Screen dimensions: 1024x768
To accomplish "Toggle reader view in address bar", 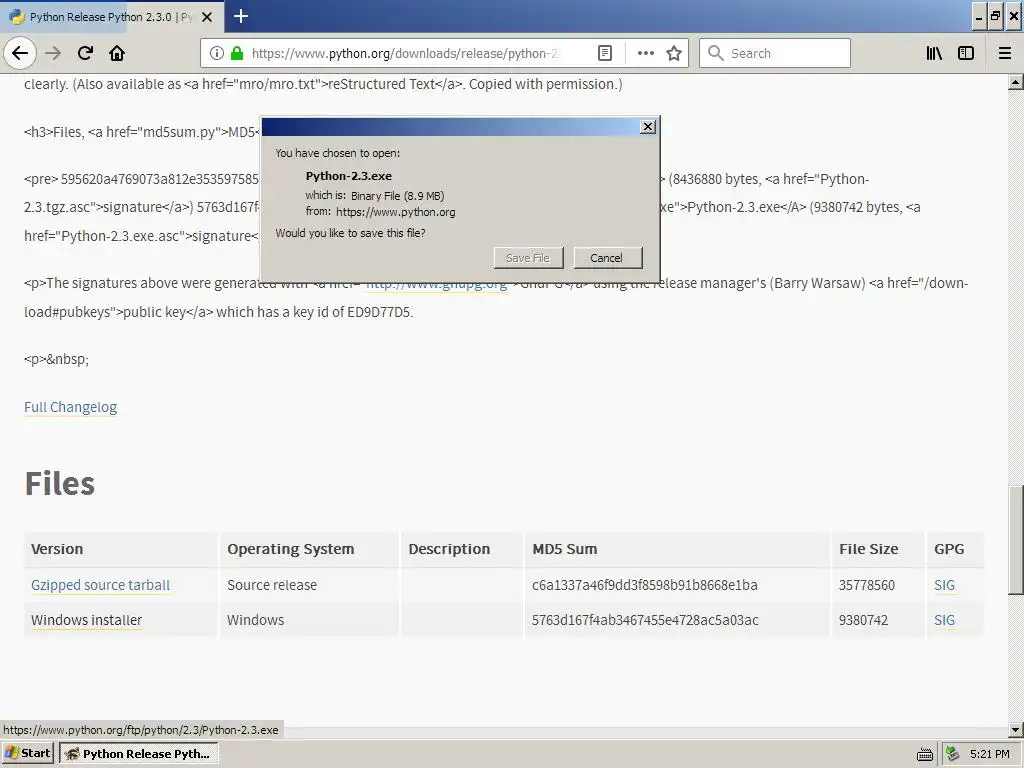I will tap(605, 53).
